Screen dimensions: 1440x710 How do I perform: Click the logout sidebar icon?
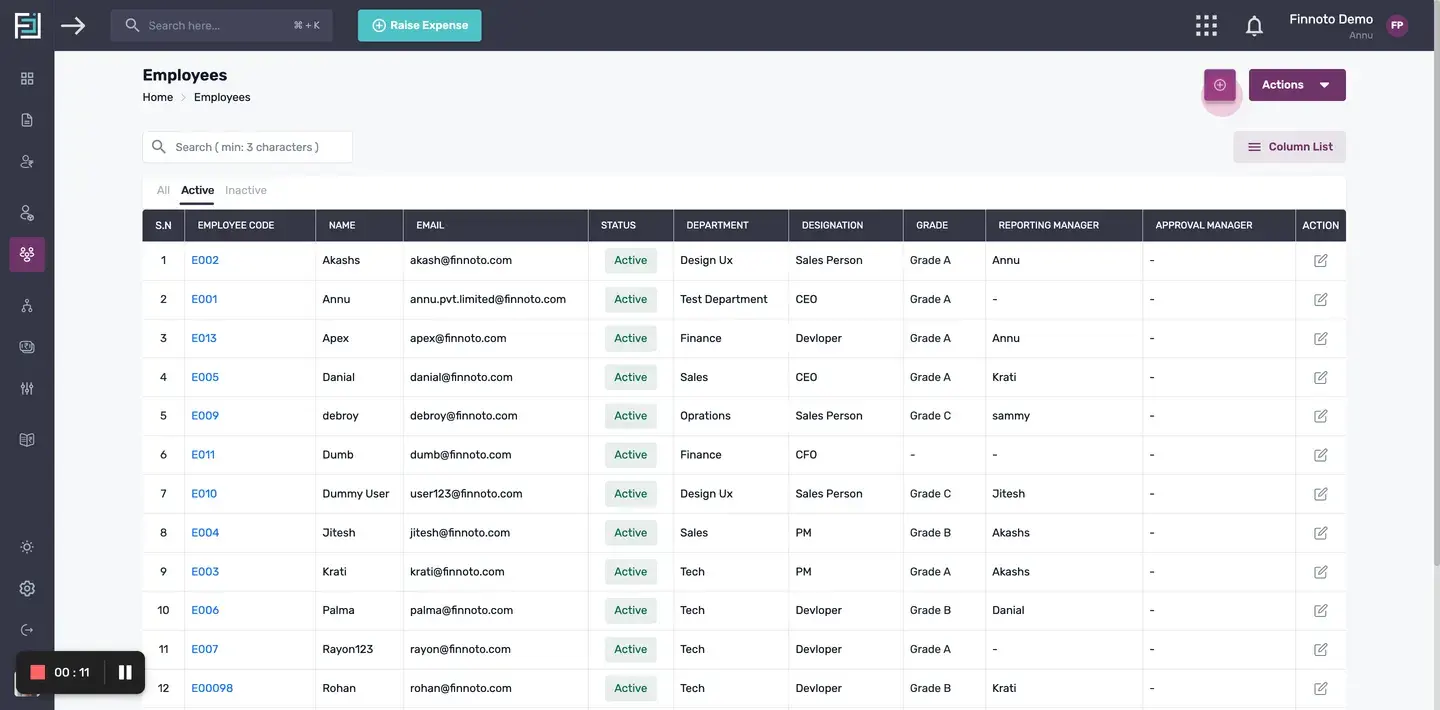[27, 630]
